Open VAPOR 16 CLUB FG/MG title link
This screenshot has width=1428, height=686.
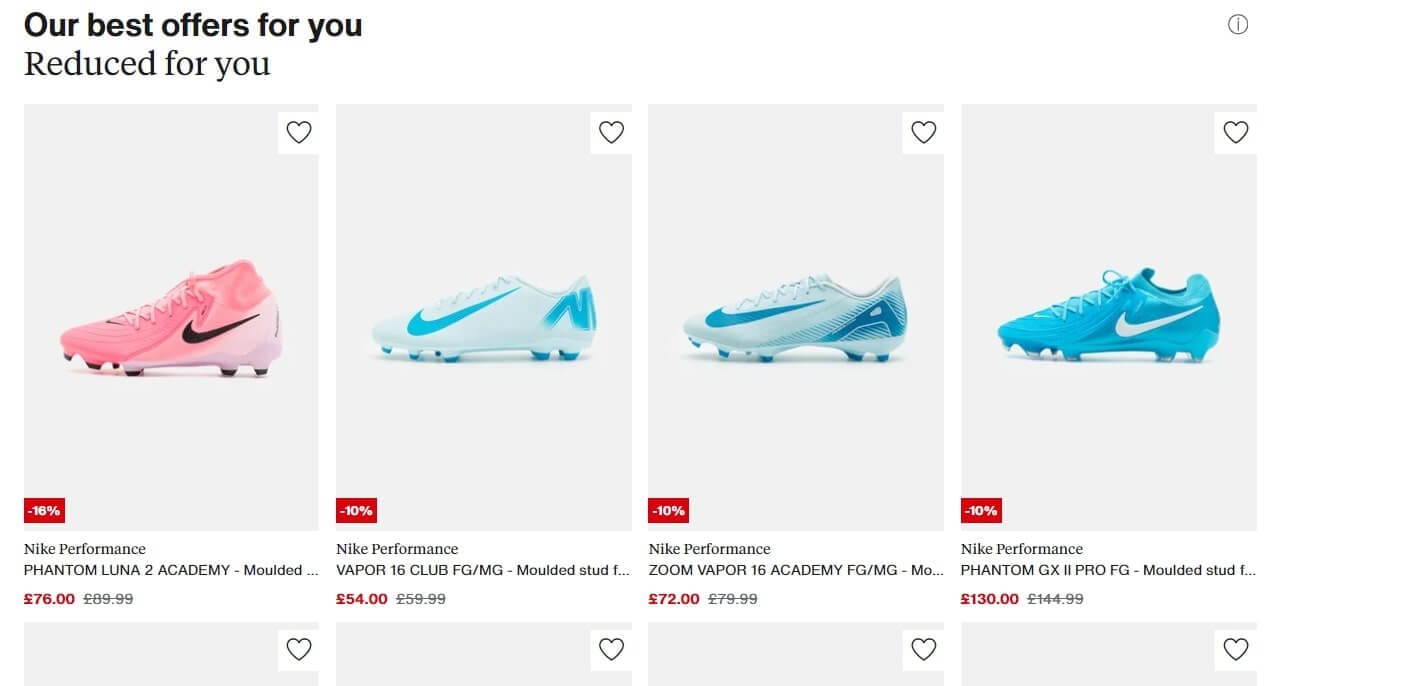point(483,570)
